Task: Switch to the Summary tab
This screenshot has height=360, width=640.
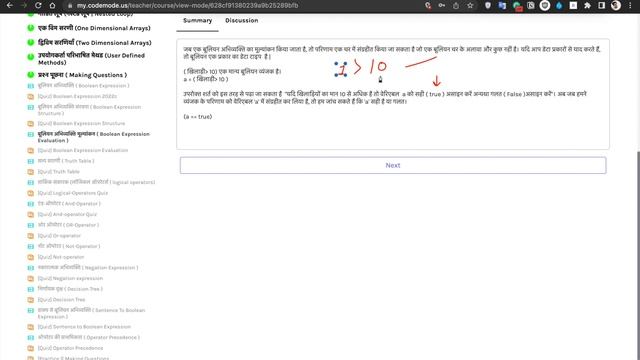Action: pyautogui.click(x=198, y=20)
